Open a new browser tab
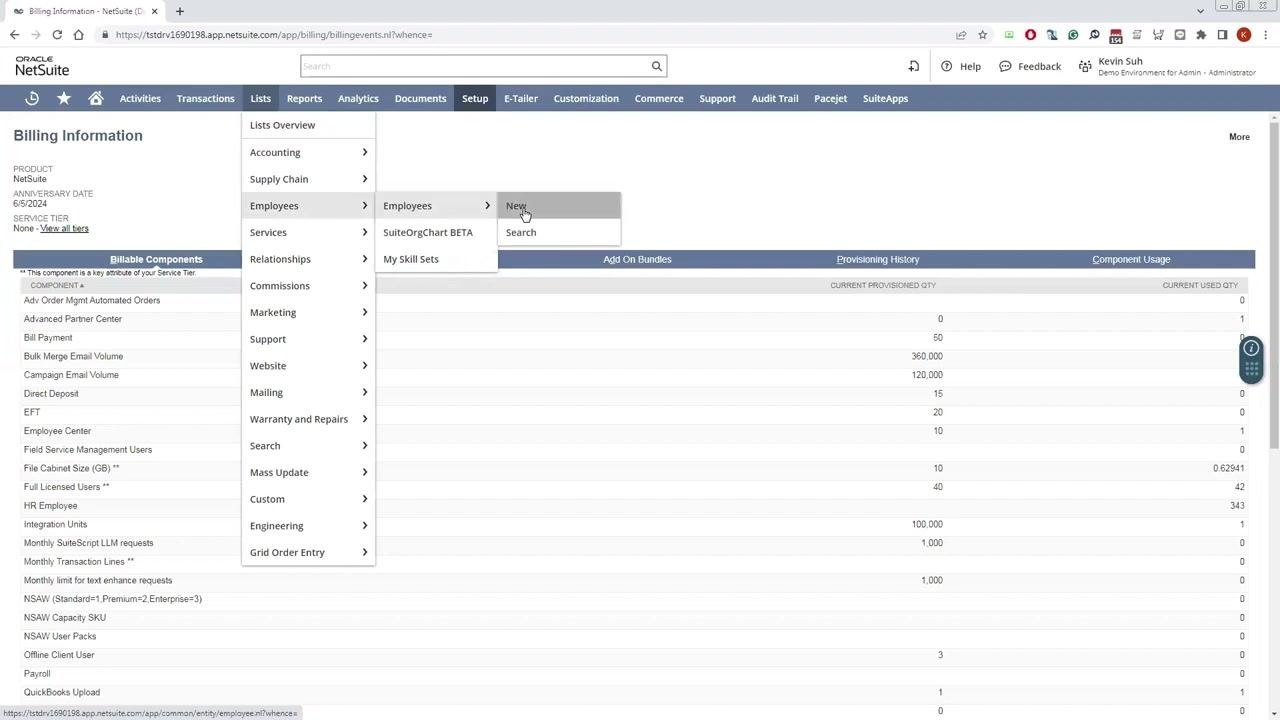1280x720 pixels. pos(180,11)
